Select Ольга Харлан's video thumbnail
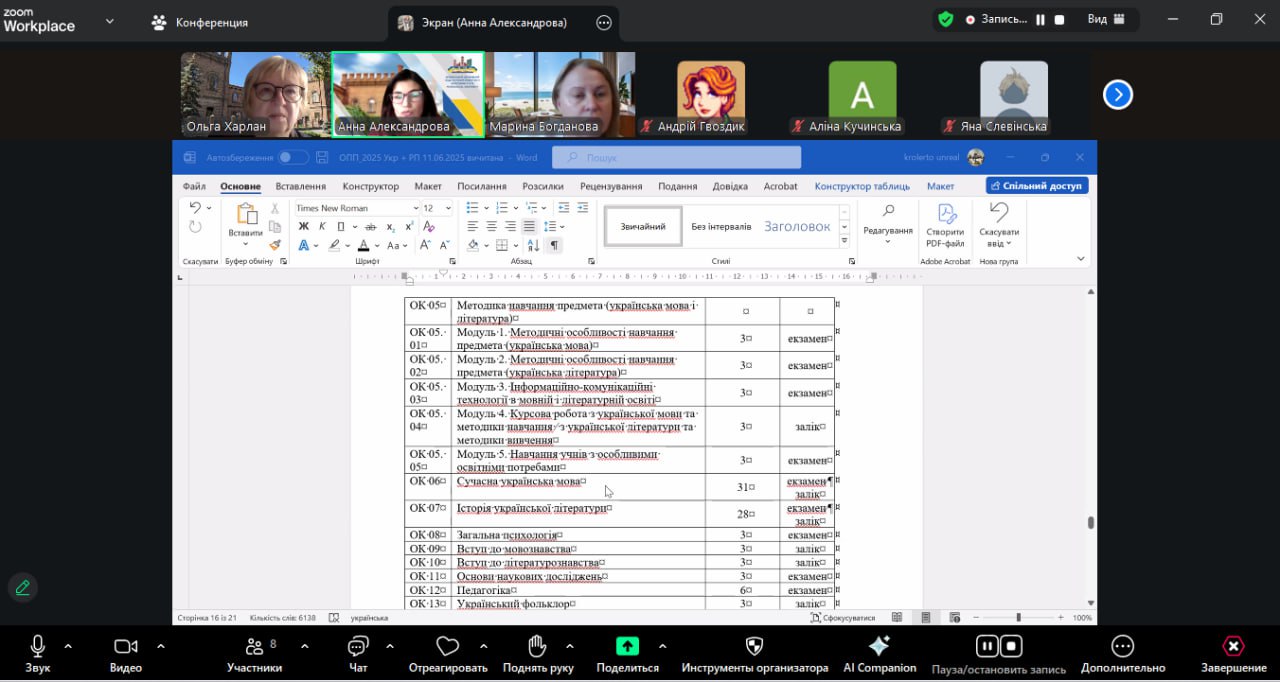 [255, 94]
